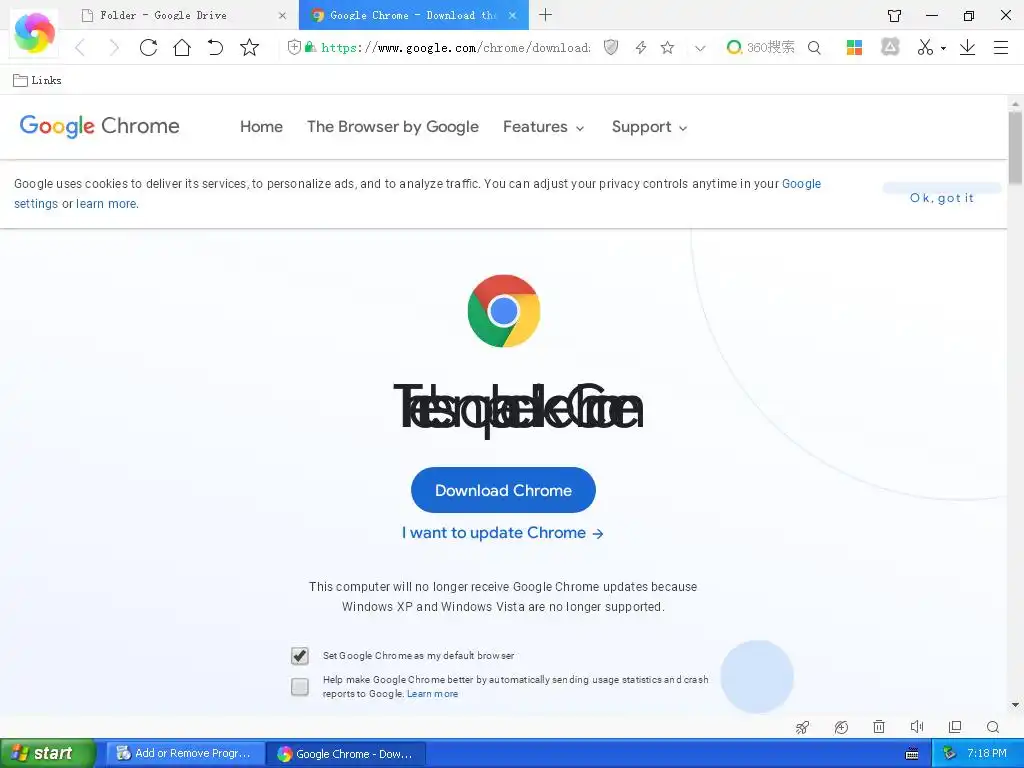Open Learn more link near usage statistics
Viewport: 1024px width, 768px height.
point(432,694)
